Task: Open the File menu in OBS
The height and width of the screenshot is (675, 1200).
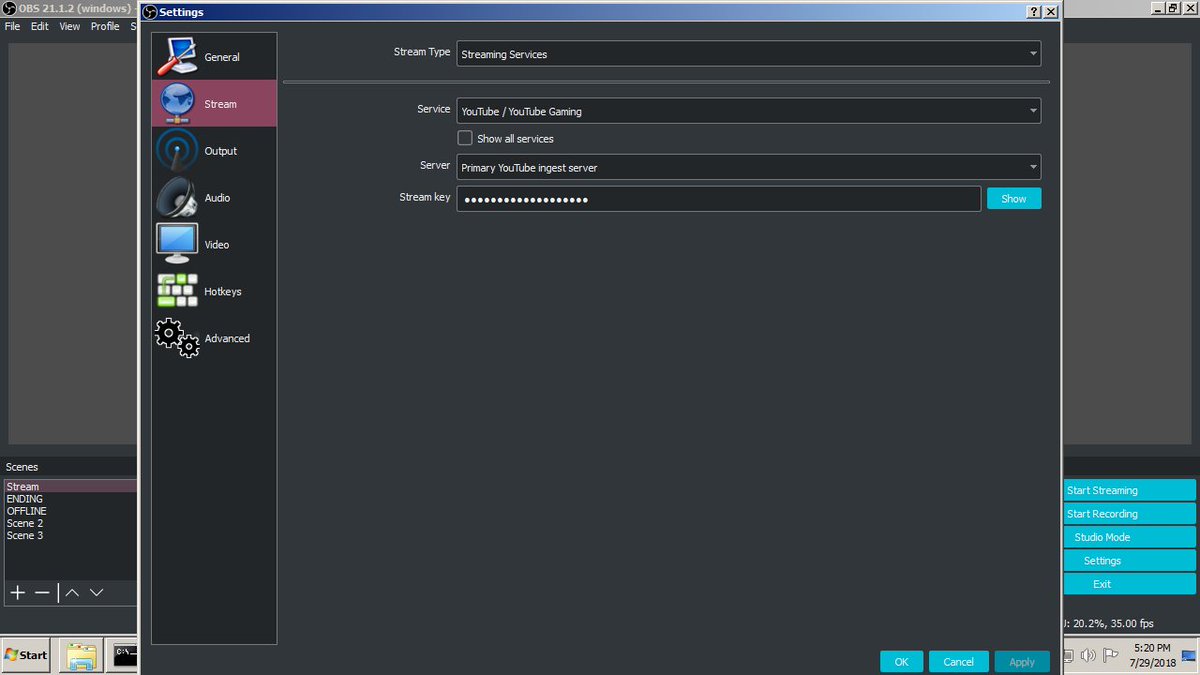Action: [x=12, y=26]
